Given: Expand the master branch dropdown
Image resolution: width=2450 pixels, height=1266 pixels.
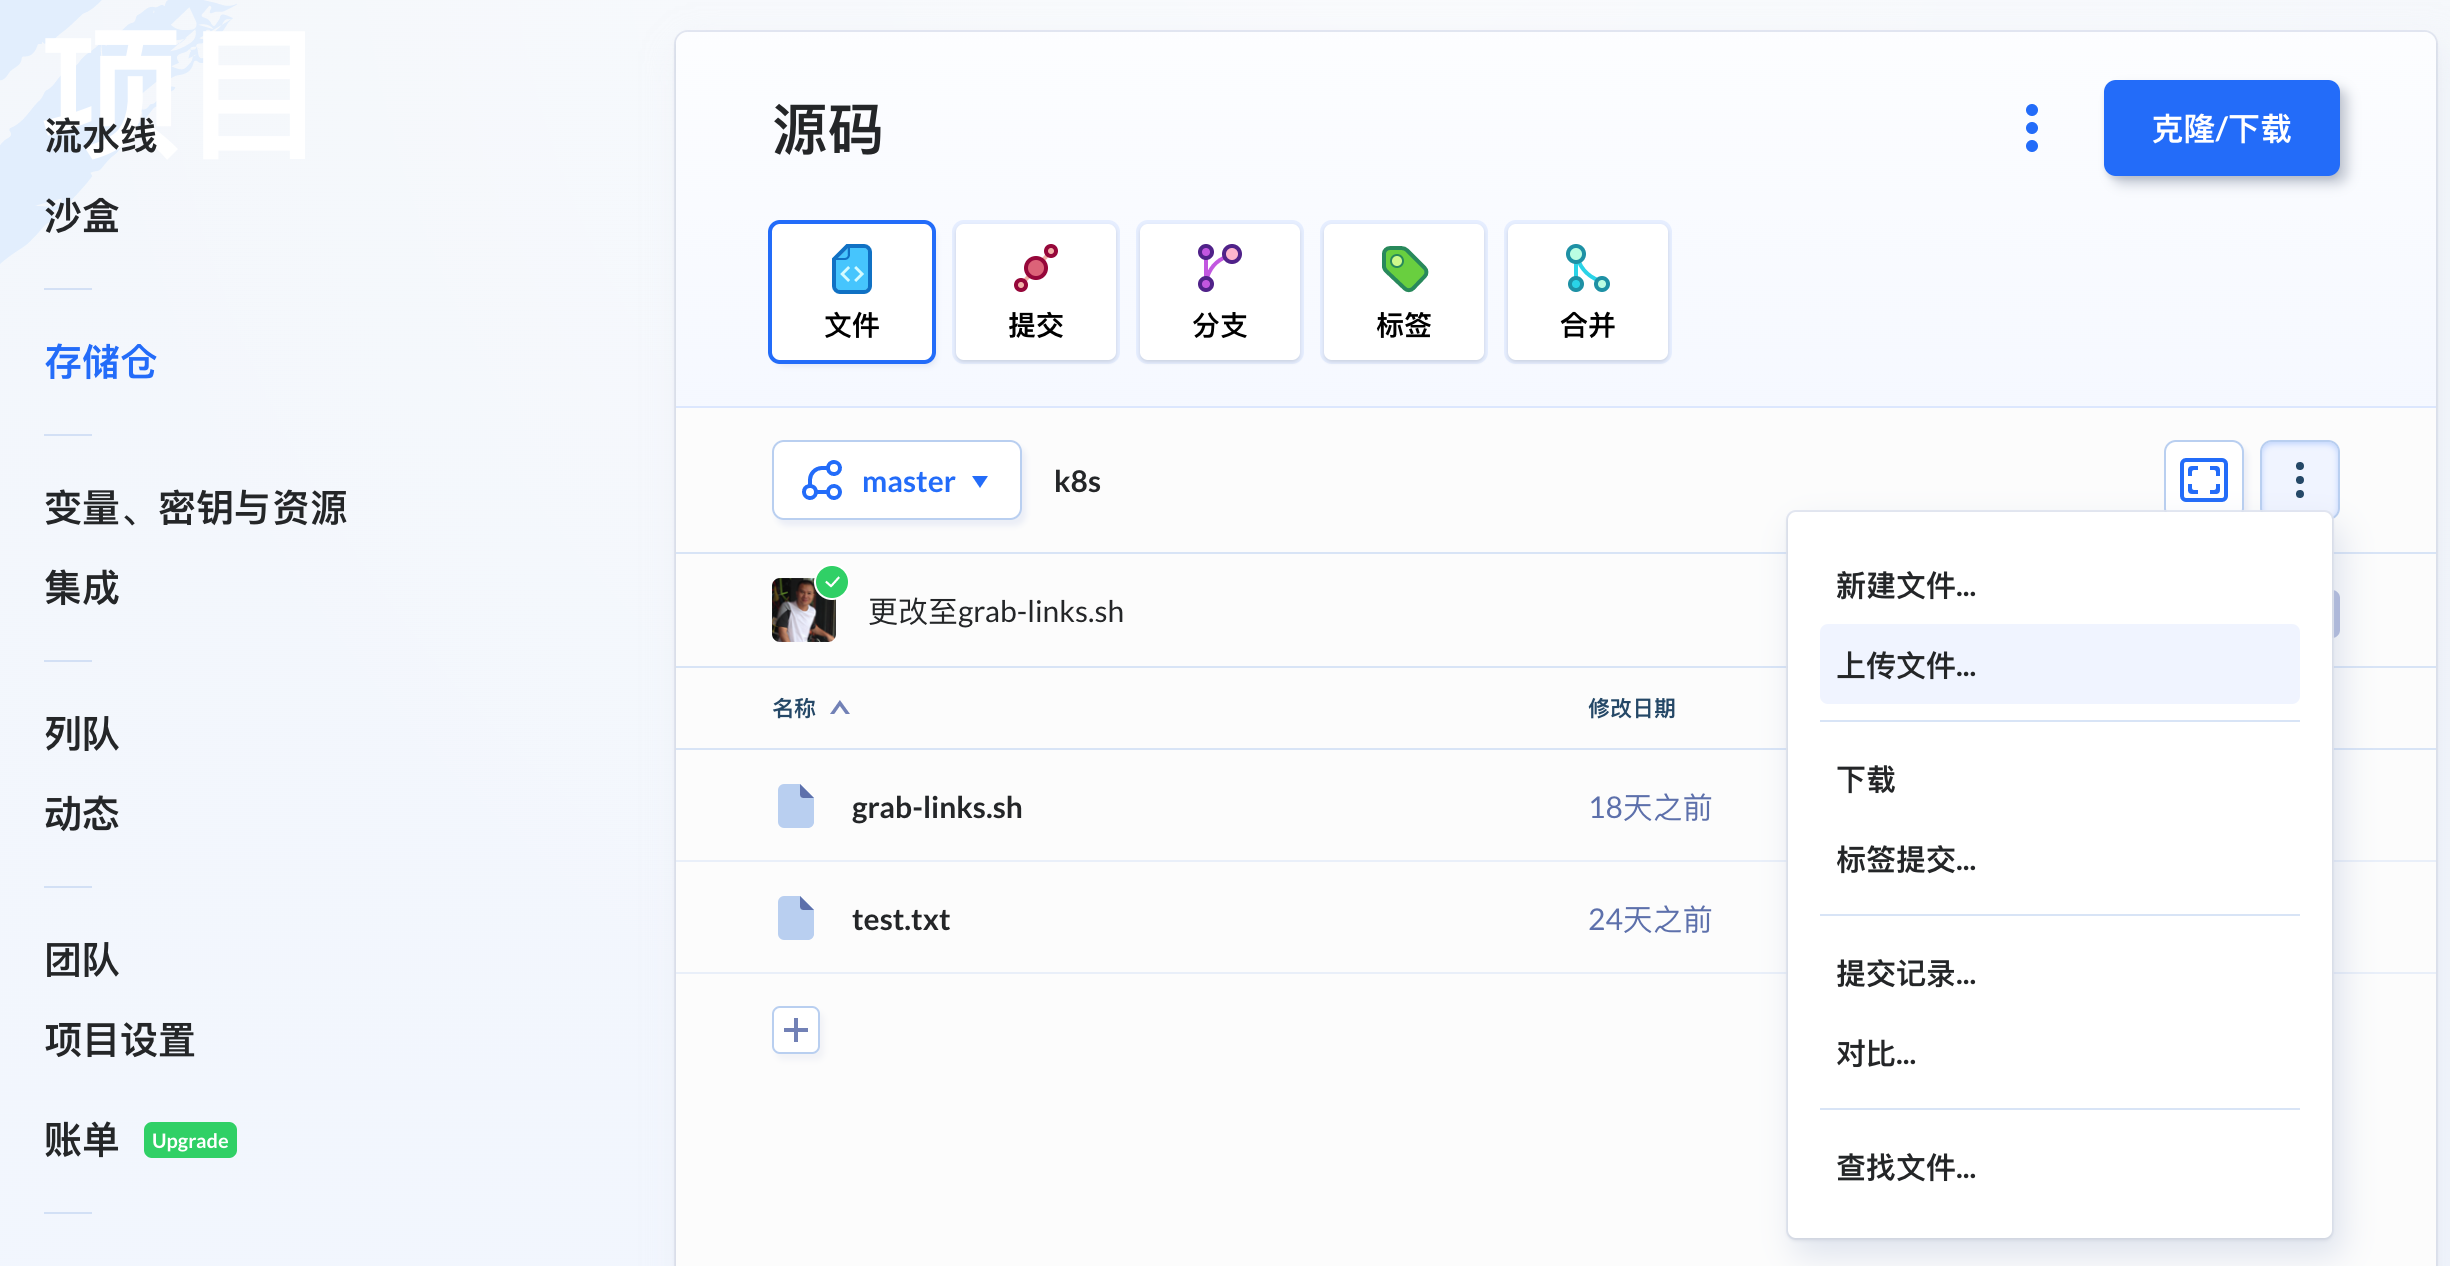Looking at the screenshot, I should [896, 481].
